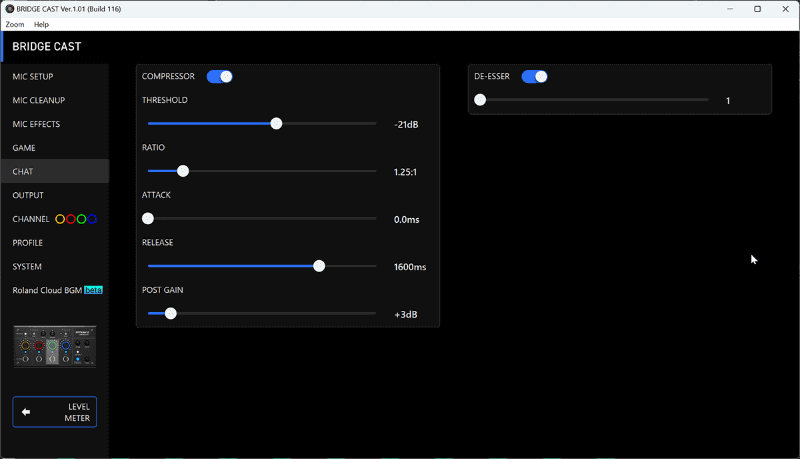Open the CHANNEL sidebar entry
Screen dimensions: 800x459
coord(55,219)
